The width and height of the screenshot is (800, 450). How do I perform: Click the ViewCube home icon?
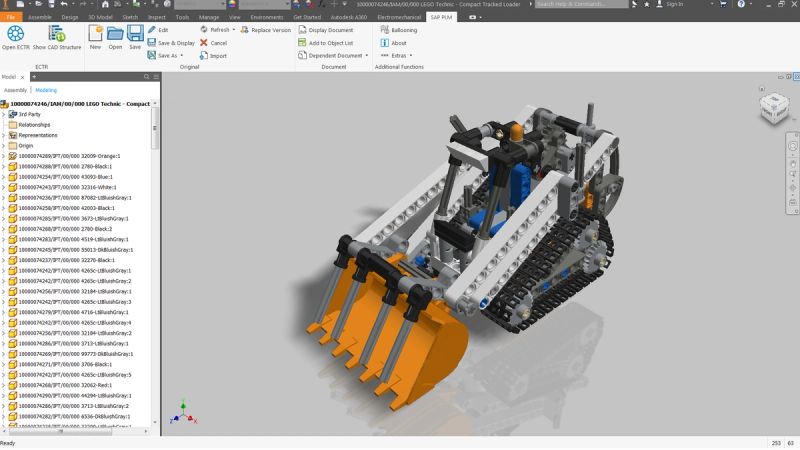tap(762, 89)
